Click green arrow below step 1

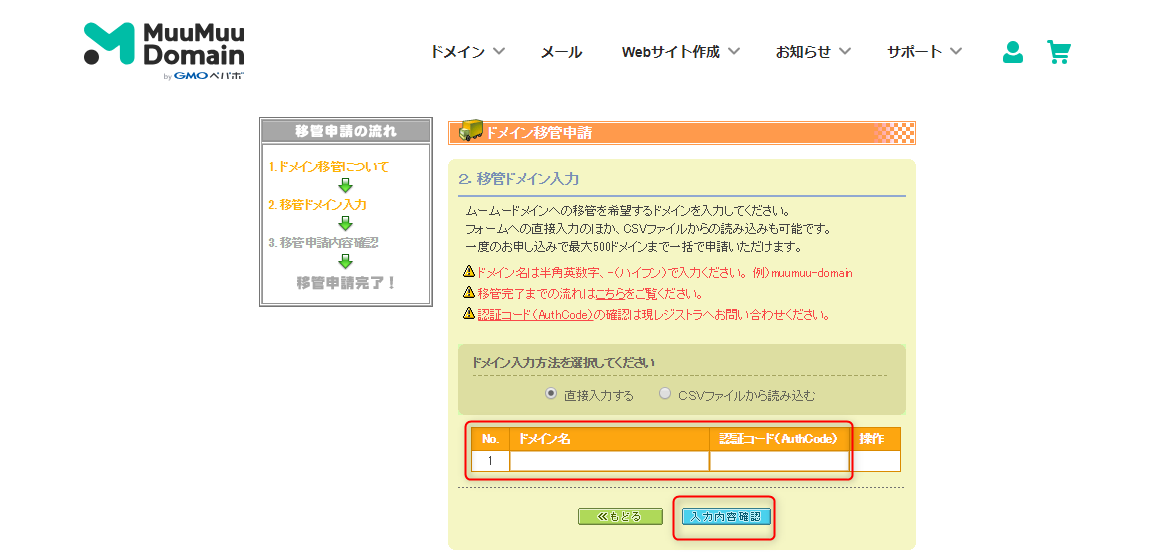click(x=345, y=185)
